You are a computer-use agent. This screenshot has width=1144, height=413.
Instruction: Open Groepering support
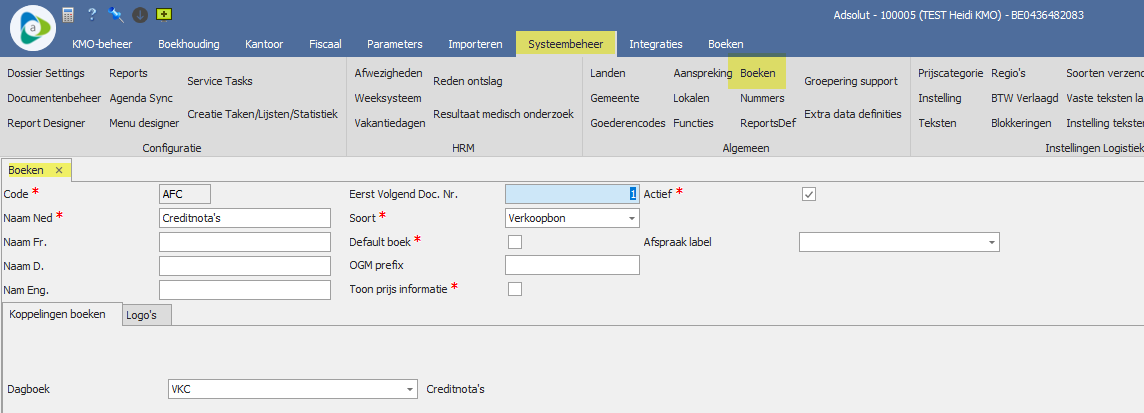pyautogui.click(x=851, y=81)
